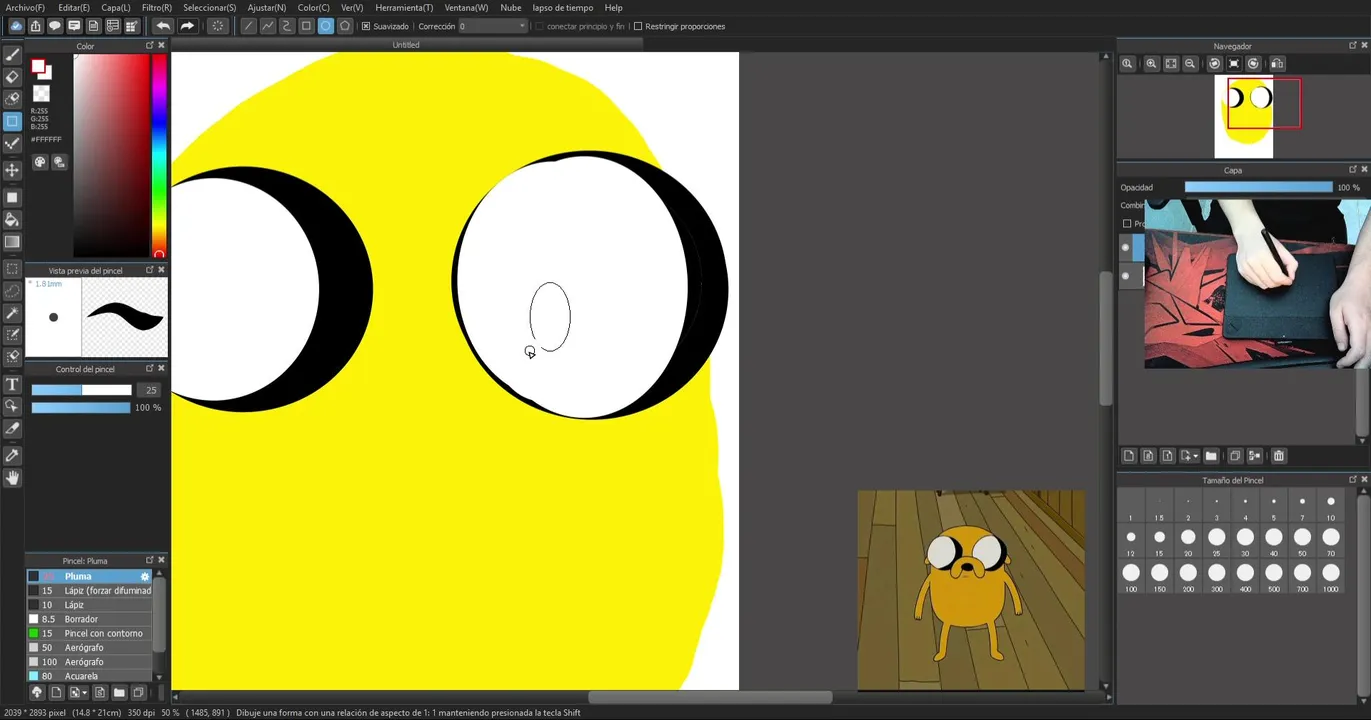
Task: Undock the Color panel
Action: pos(150,46)
